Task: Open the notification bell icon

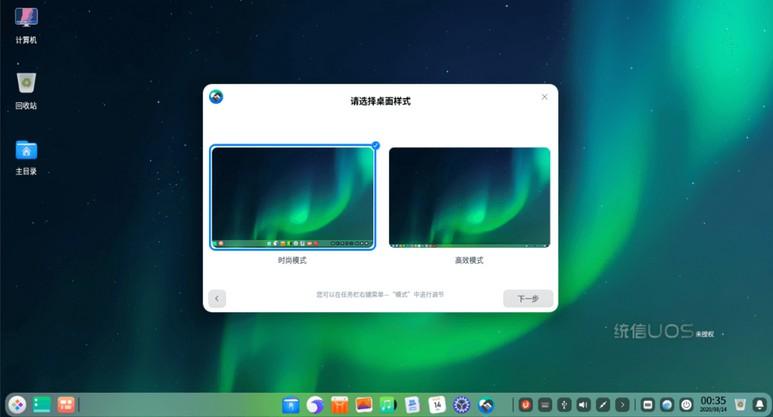Action: [x=760, y=405]
